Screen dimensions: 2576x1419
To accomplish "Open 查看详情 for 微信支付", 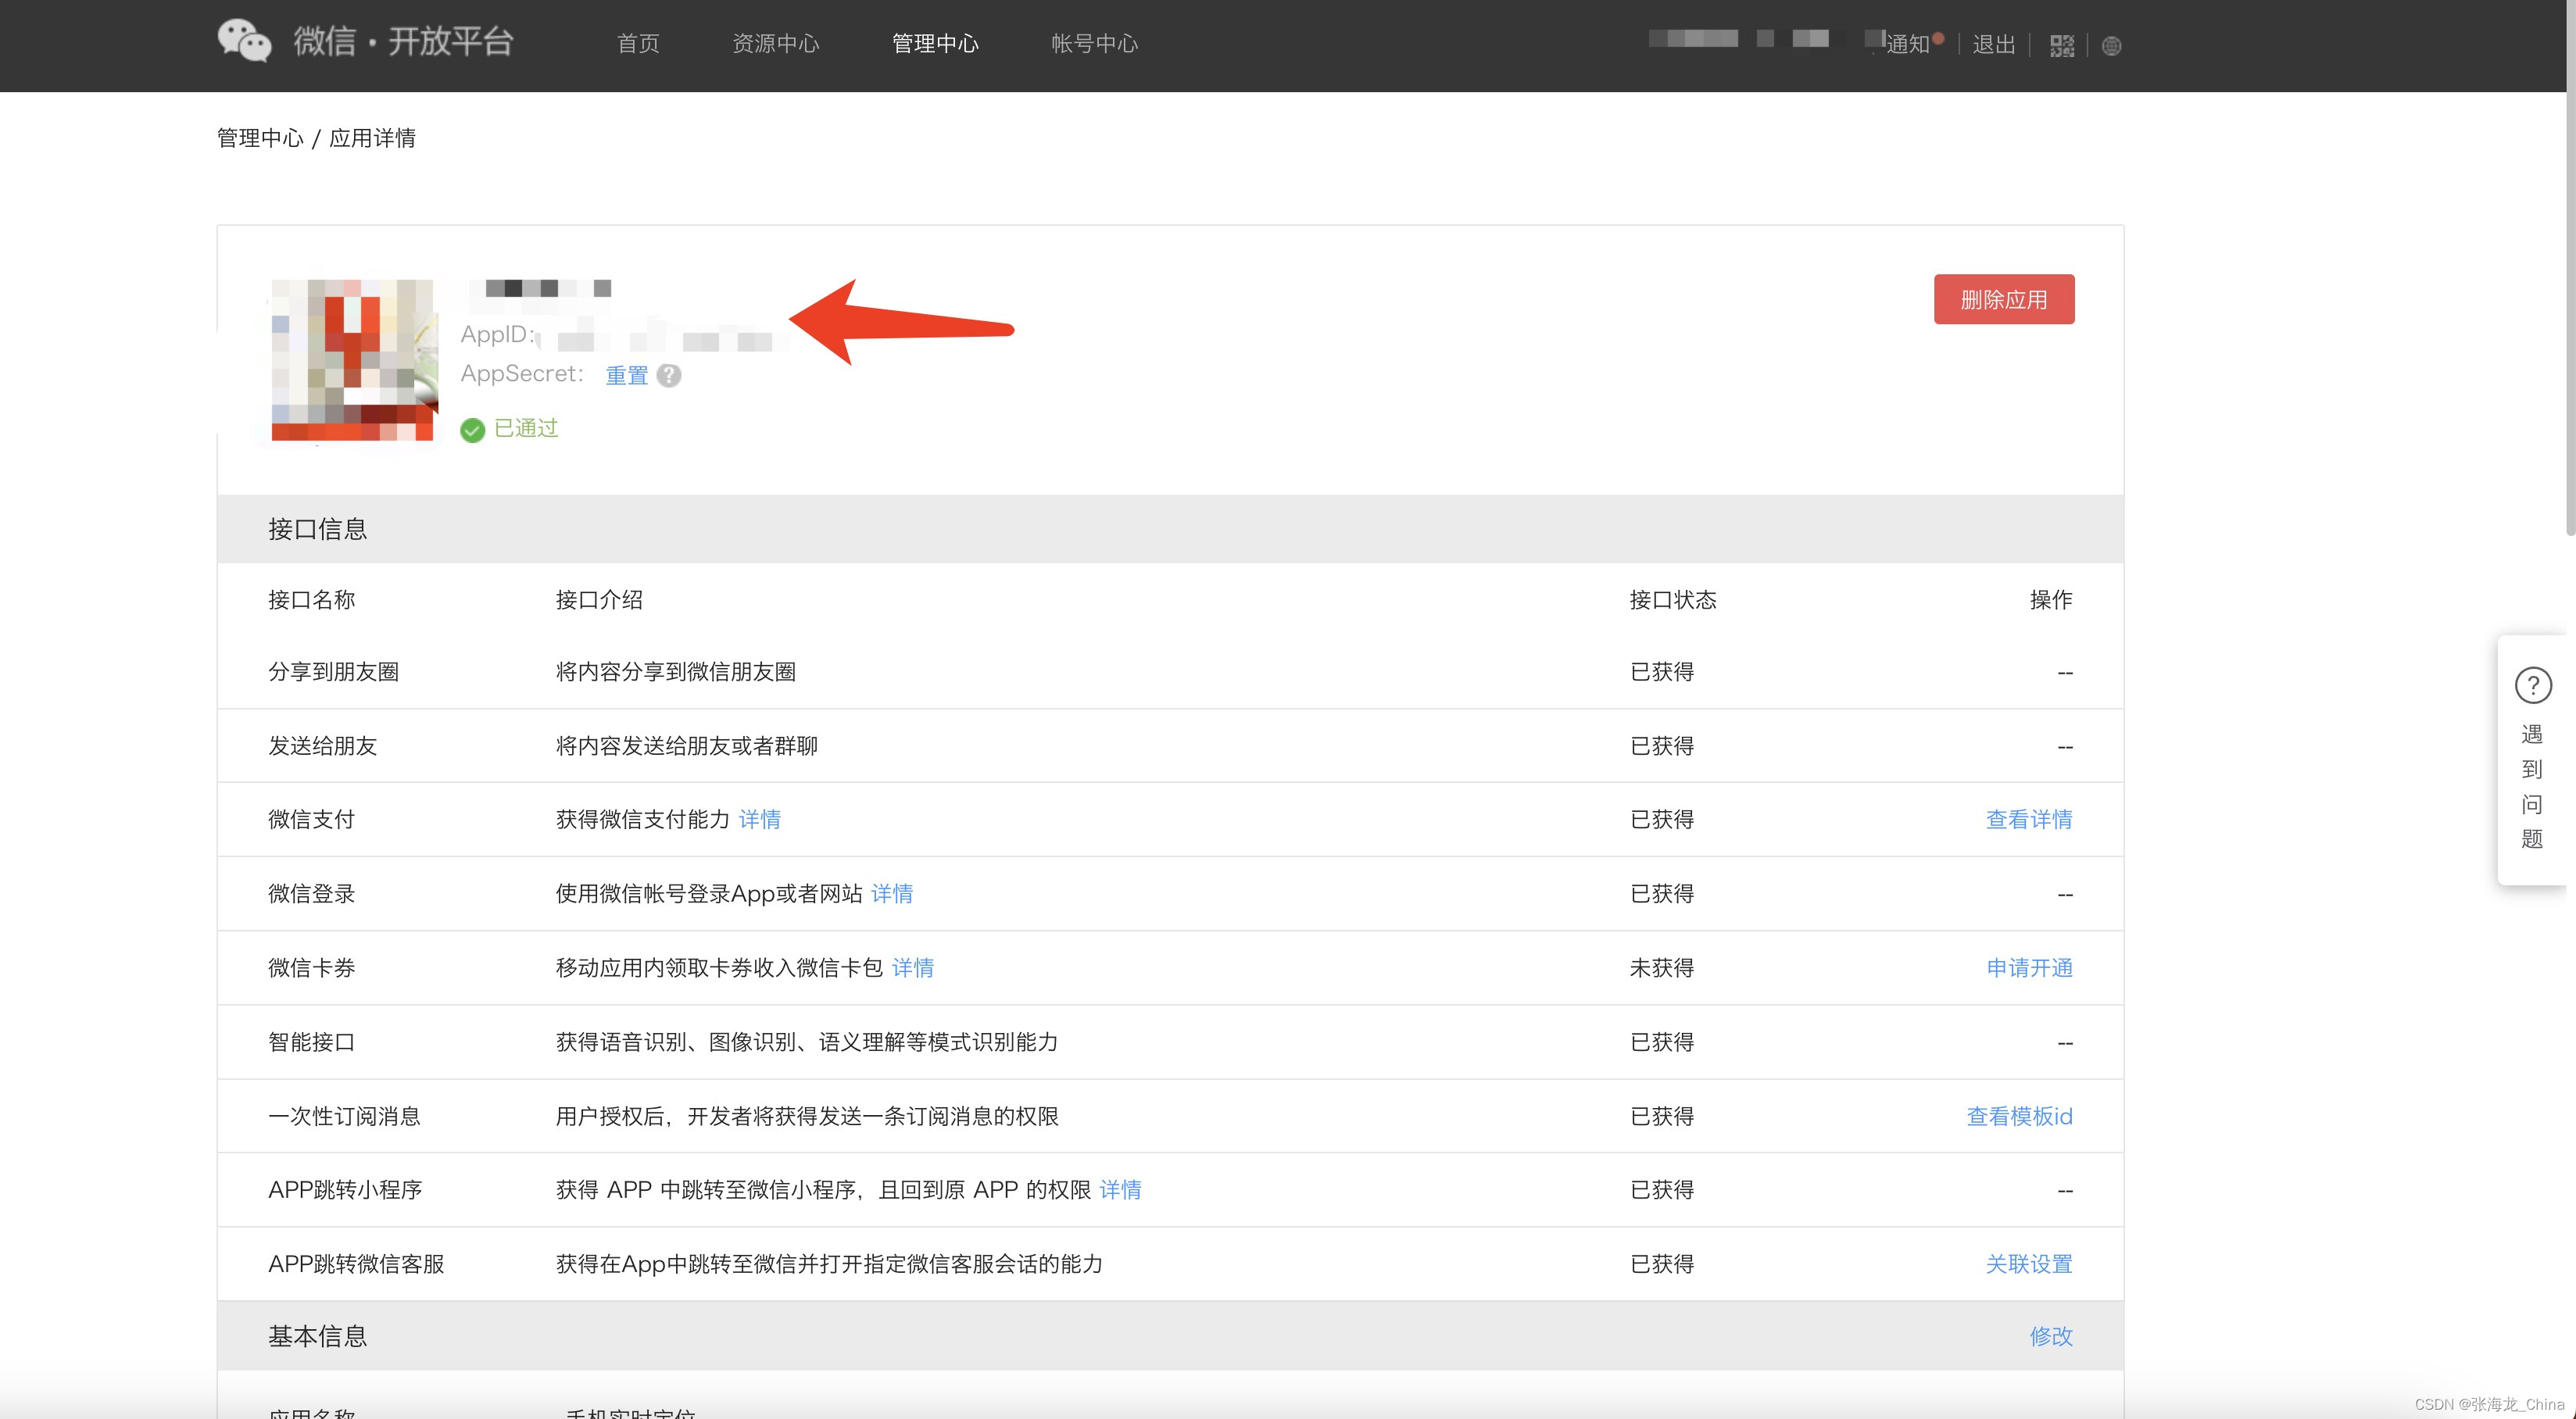I will [2028, 819].
